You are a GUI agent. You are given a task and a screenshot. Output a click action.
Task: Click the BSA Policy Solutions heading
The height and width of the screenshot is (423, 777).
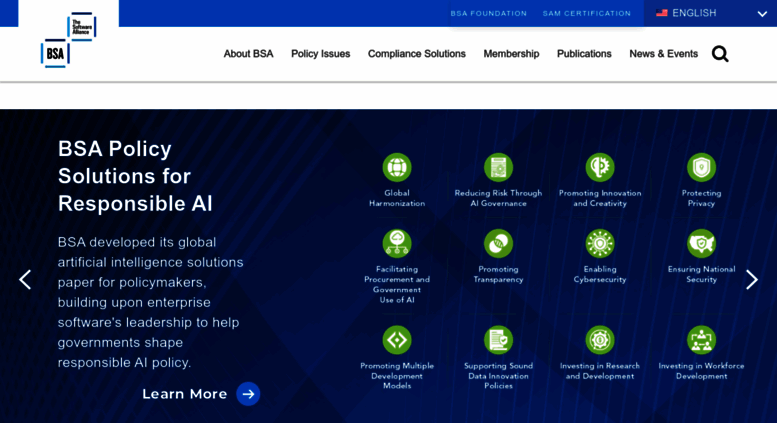[x=135, y=176]
